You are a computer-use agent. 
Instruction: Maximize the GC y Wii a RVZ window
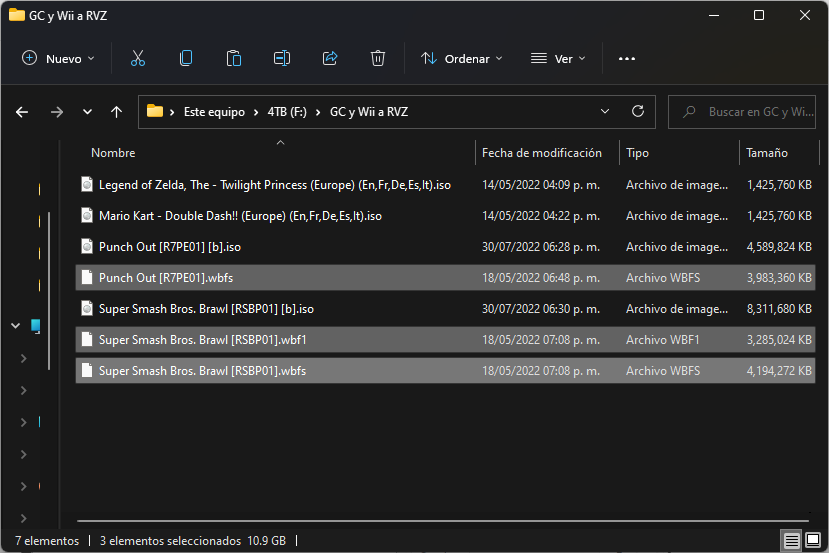pos(759,15)
